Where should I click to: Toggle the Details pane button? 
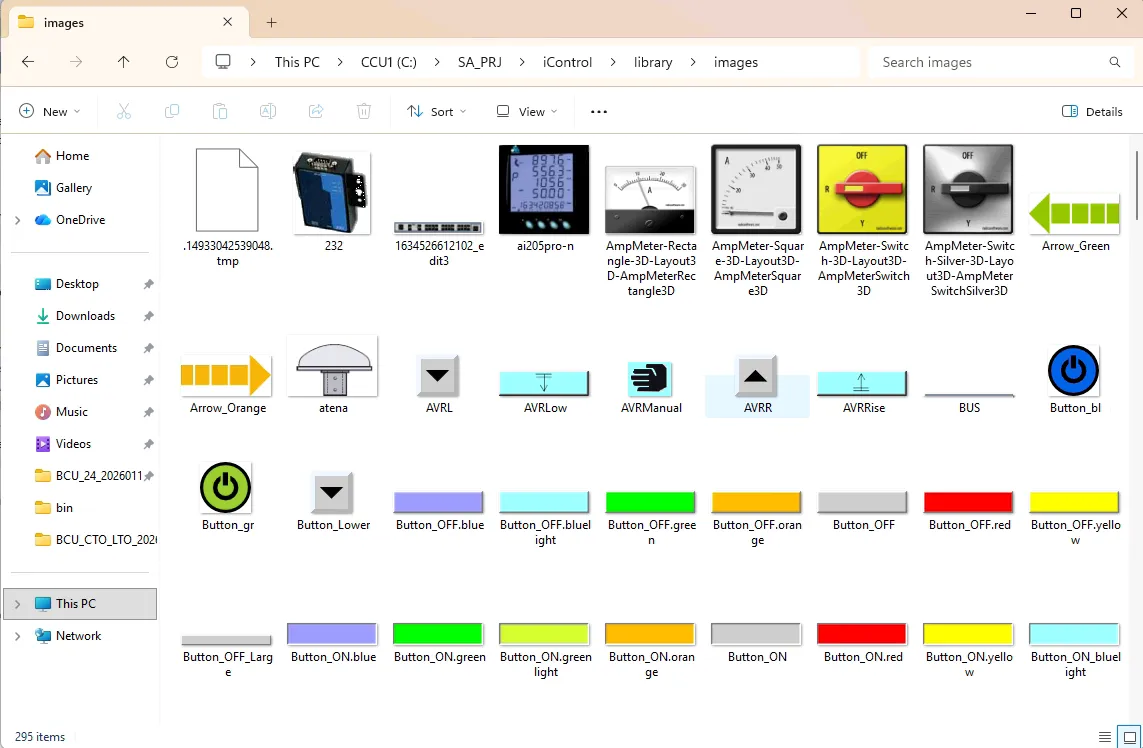(x=1092, y=112)
